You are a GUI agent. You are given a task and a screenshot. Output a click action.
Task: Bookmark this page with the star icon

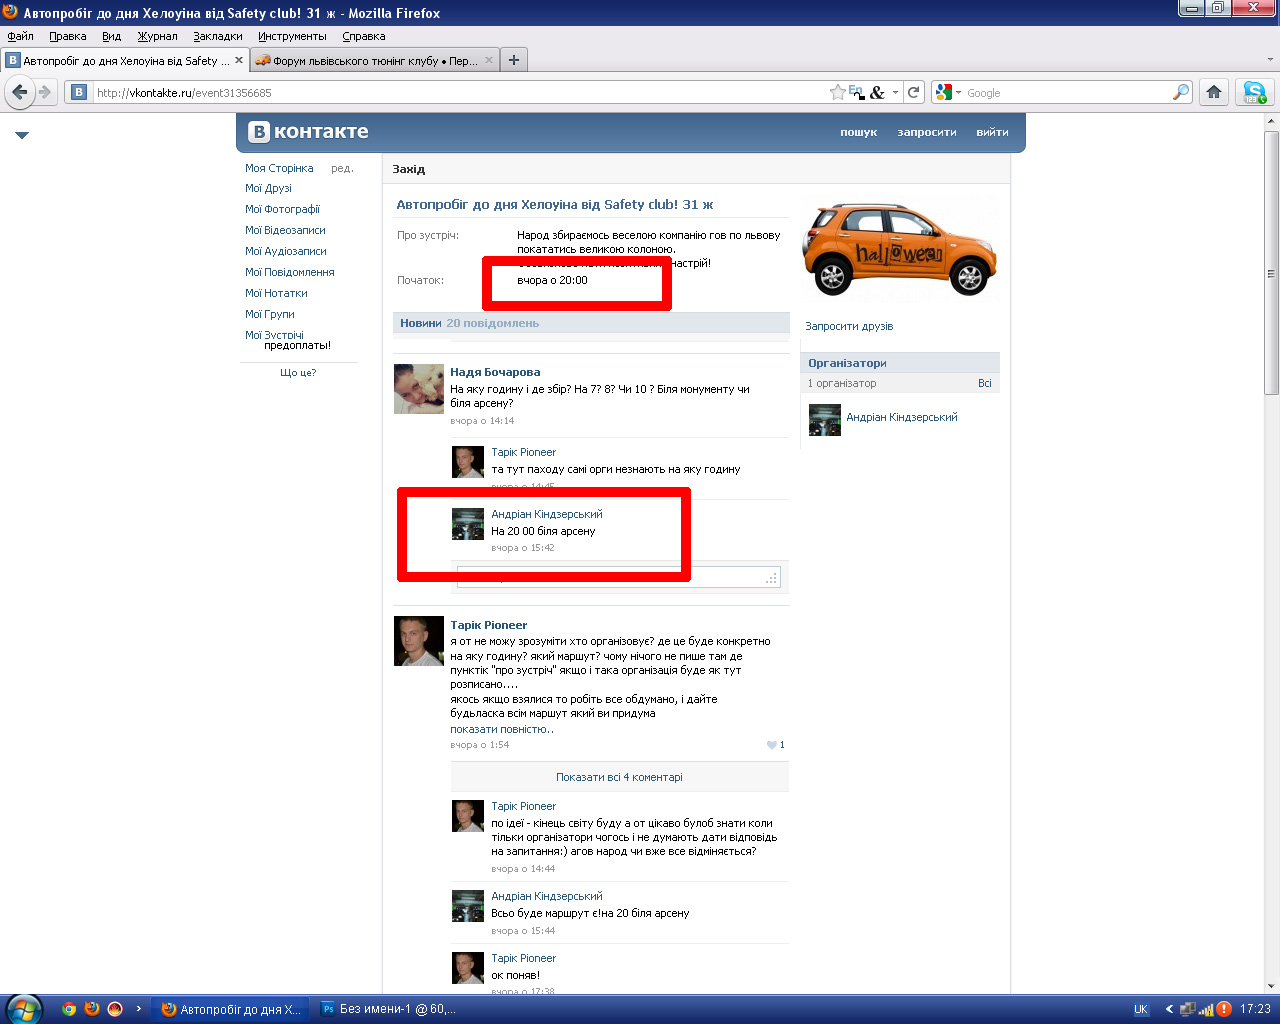(837, 92)
